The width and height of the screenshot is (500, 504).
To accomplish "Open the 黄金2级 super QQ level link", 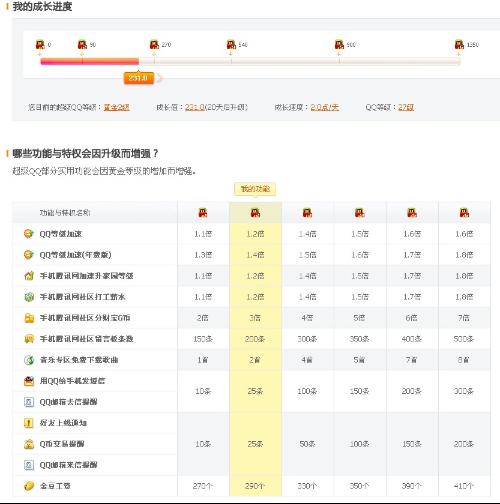I will (117, 107).
